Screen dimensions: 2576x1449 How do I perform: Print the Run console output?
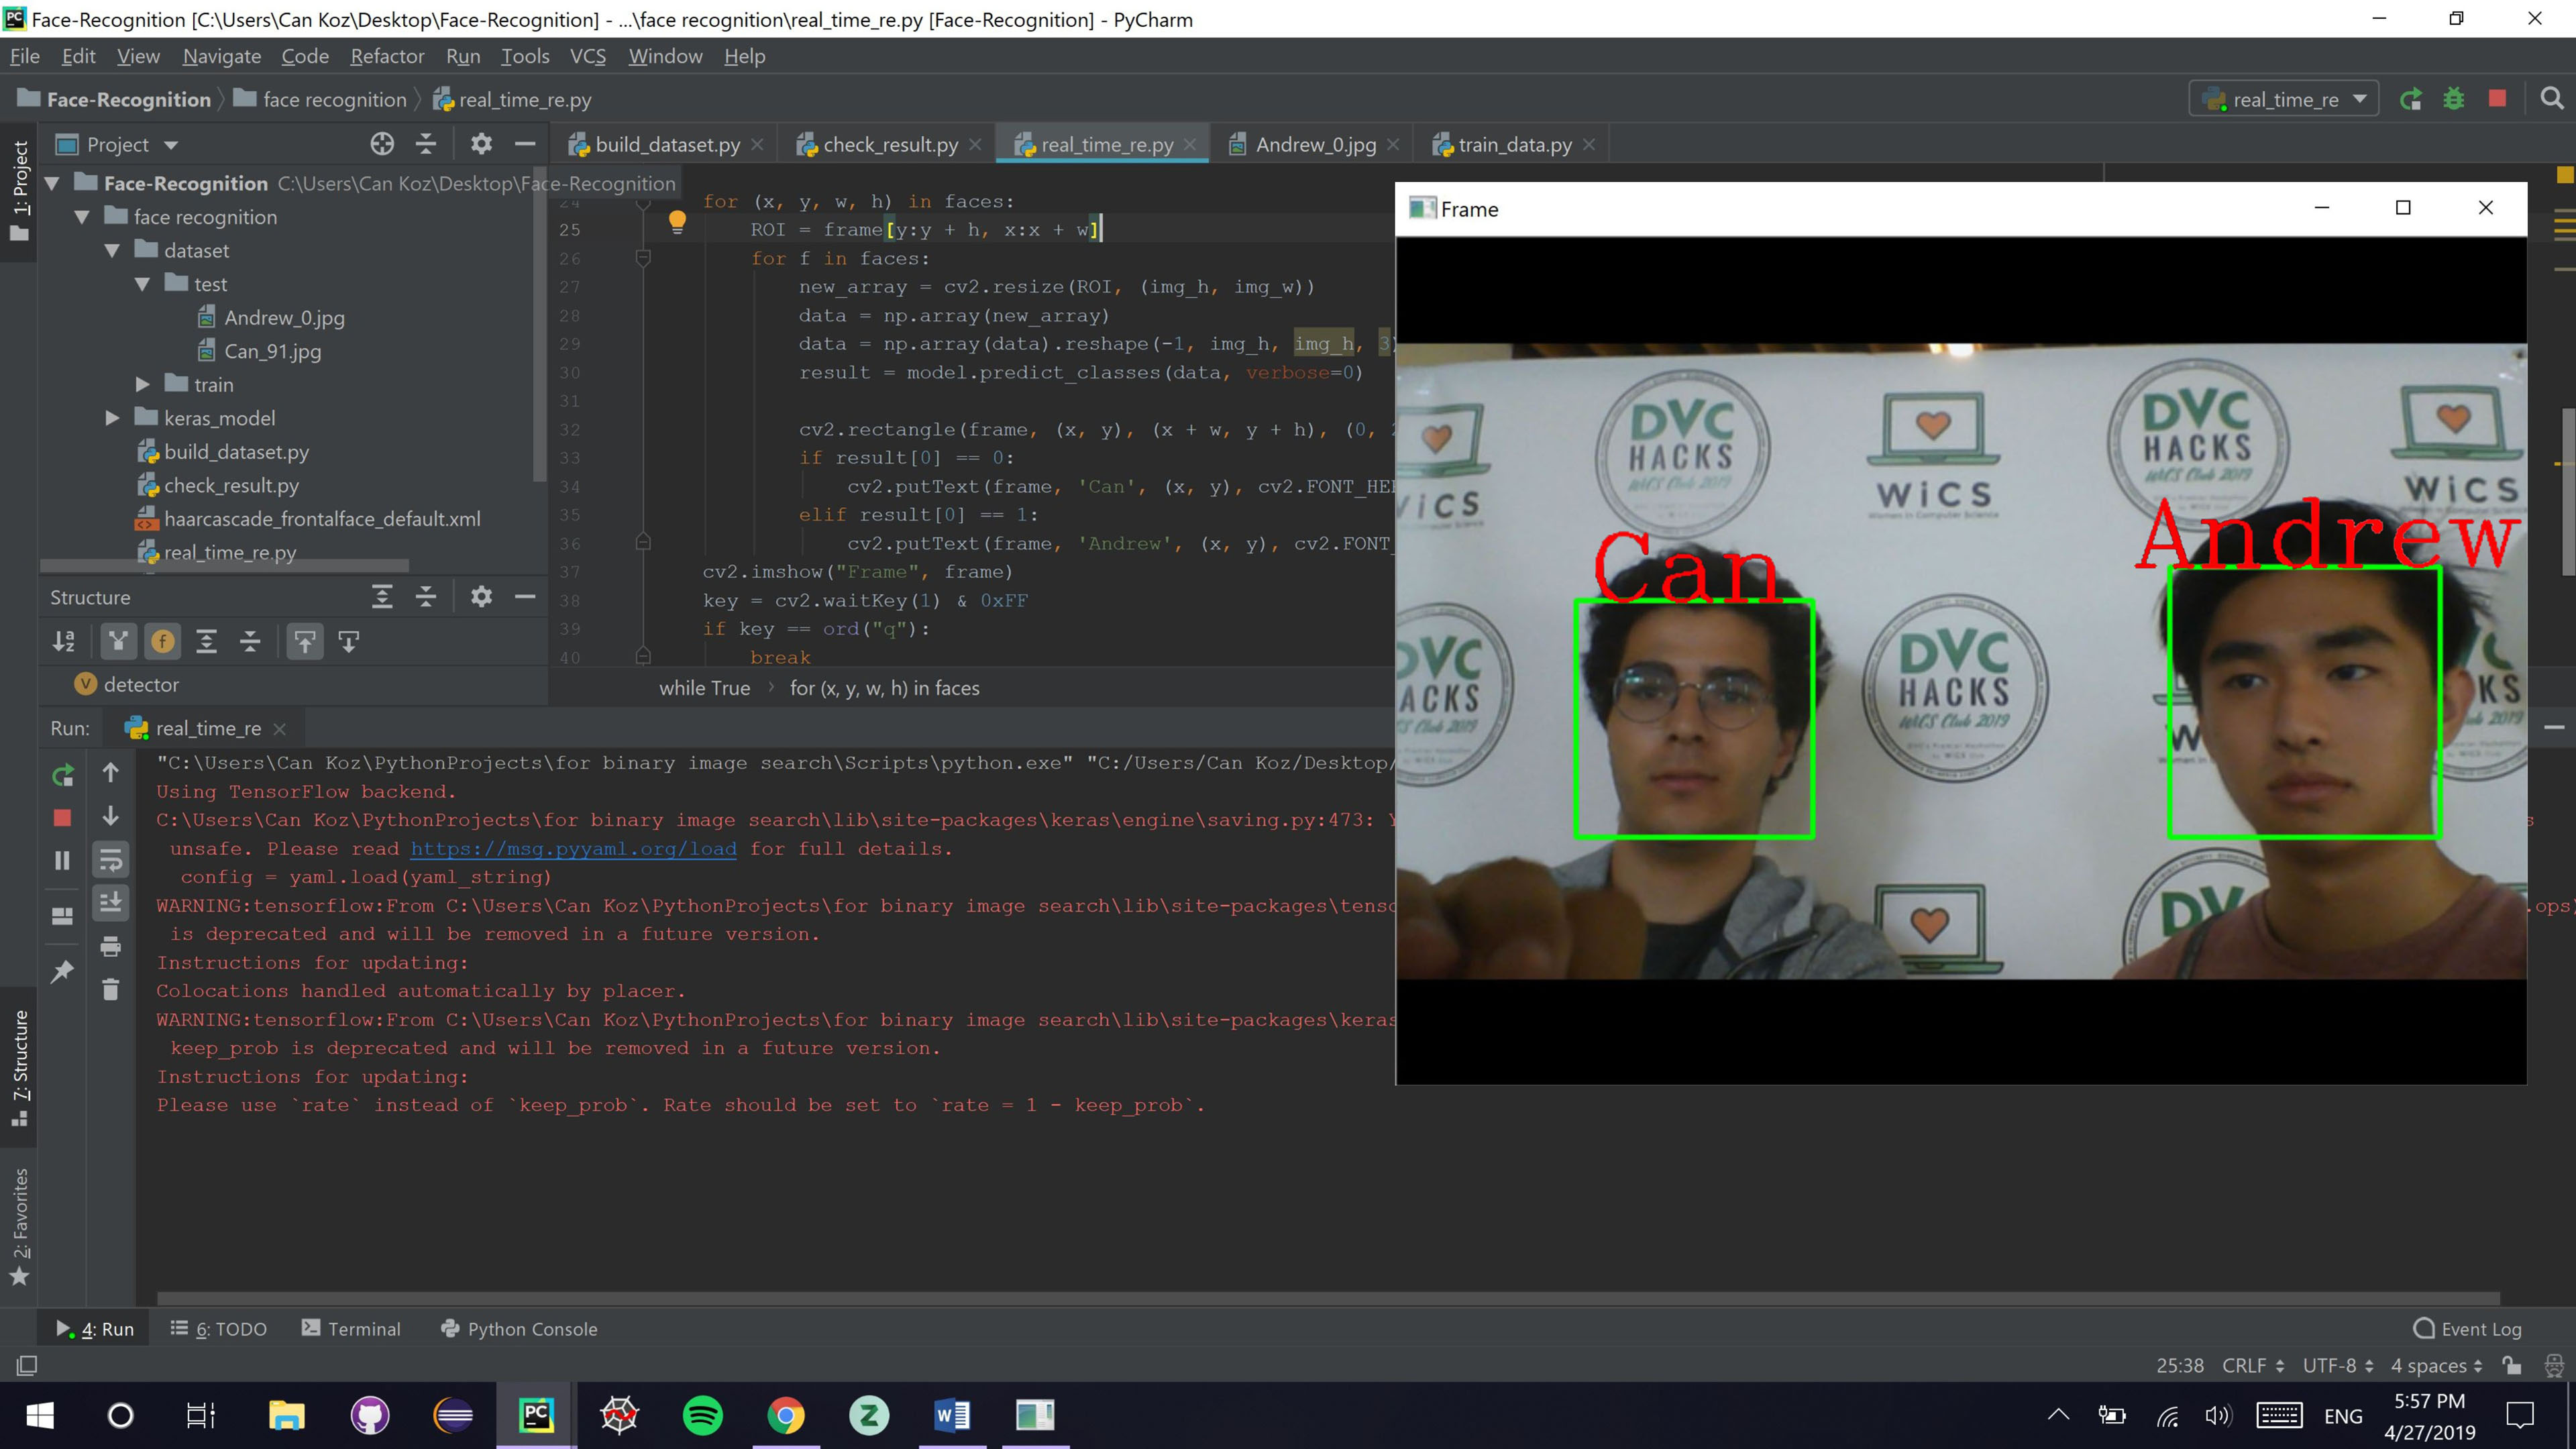110,946
